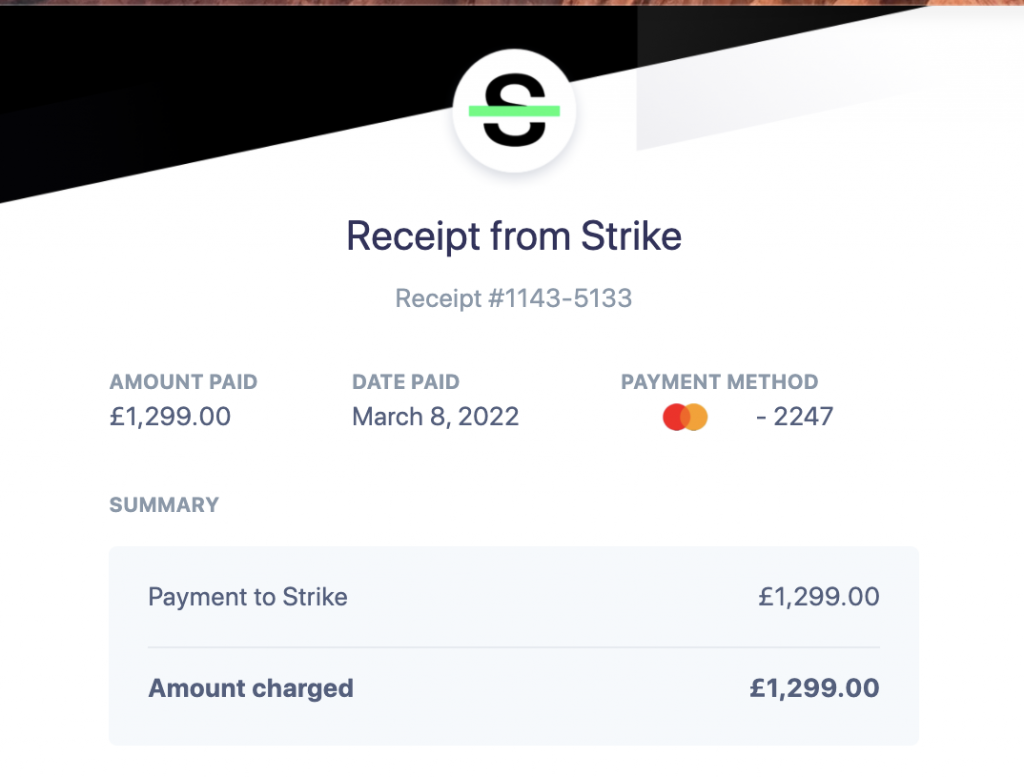This screenshot has height=778, width=1024.
Task: Click the SUMMARY section label
Action: [x=164, y=505]
